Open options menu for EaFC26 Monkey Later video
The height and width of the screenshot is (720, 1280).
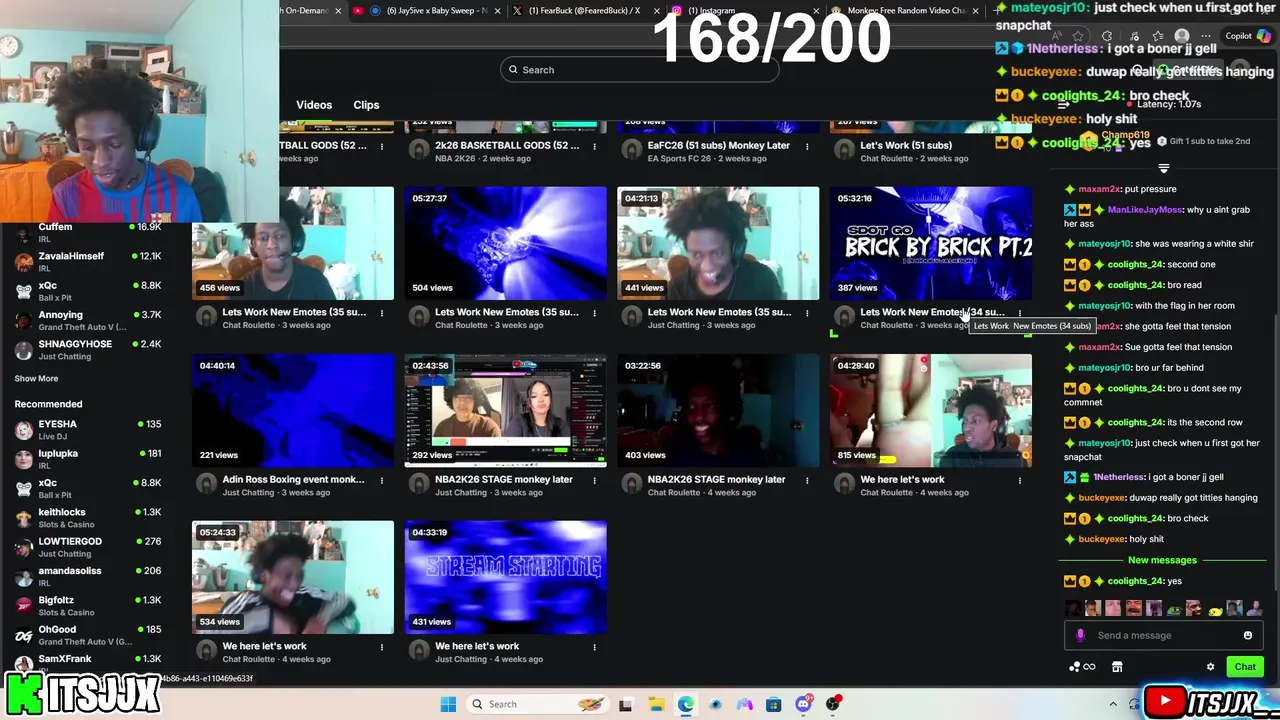click(x=807, y=146)
